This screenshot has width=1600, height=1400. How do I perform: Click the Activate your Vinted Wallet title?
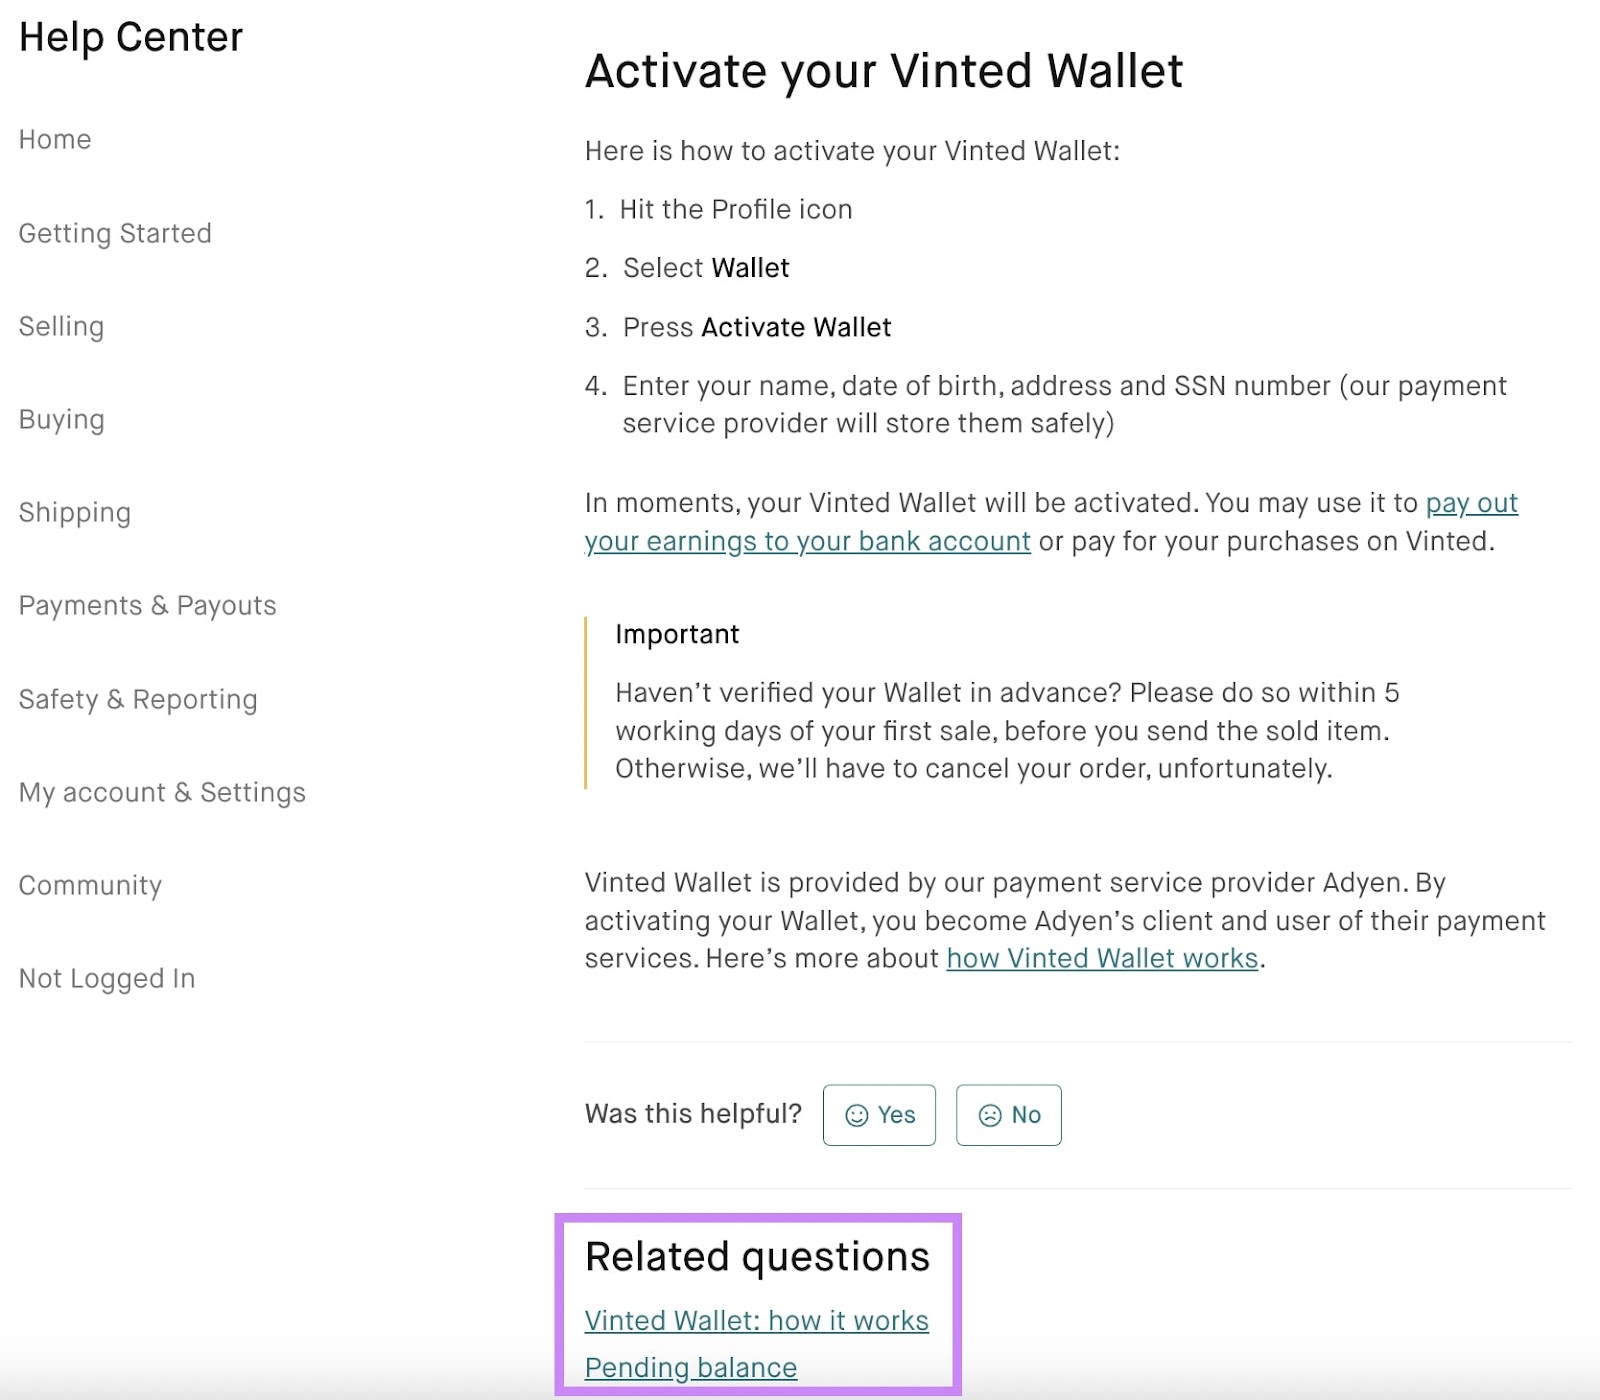pyautogui.click(x=883, y=71)
